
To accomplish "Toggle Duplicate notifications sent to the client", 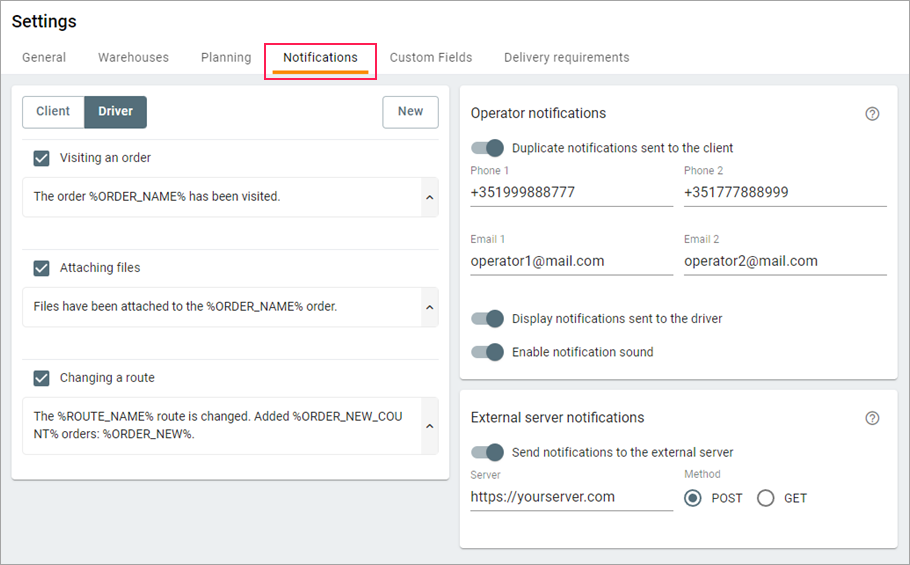I will 488,148.
